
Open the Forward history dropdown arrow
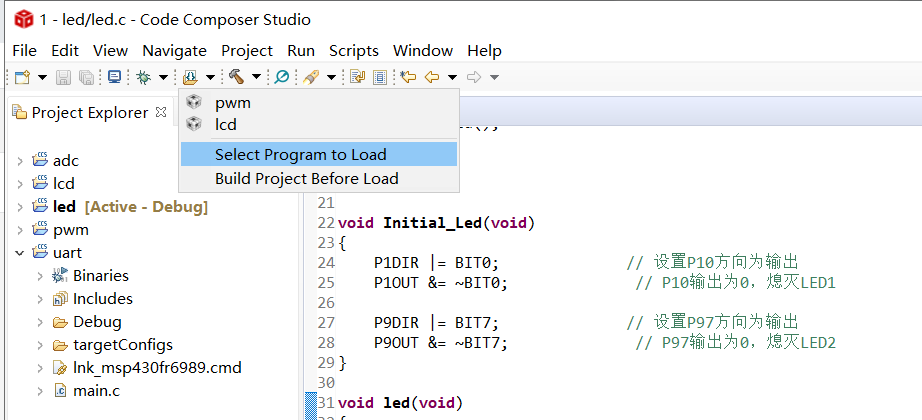point(495,77)
